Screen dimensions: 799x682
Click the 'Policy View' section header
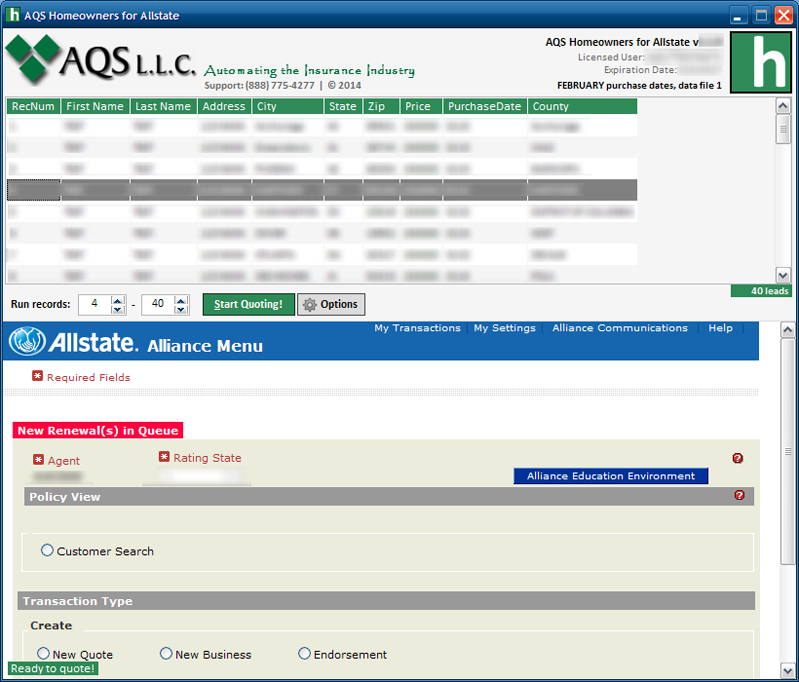(389, 496)
